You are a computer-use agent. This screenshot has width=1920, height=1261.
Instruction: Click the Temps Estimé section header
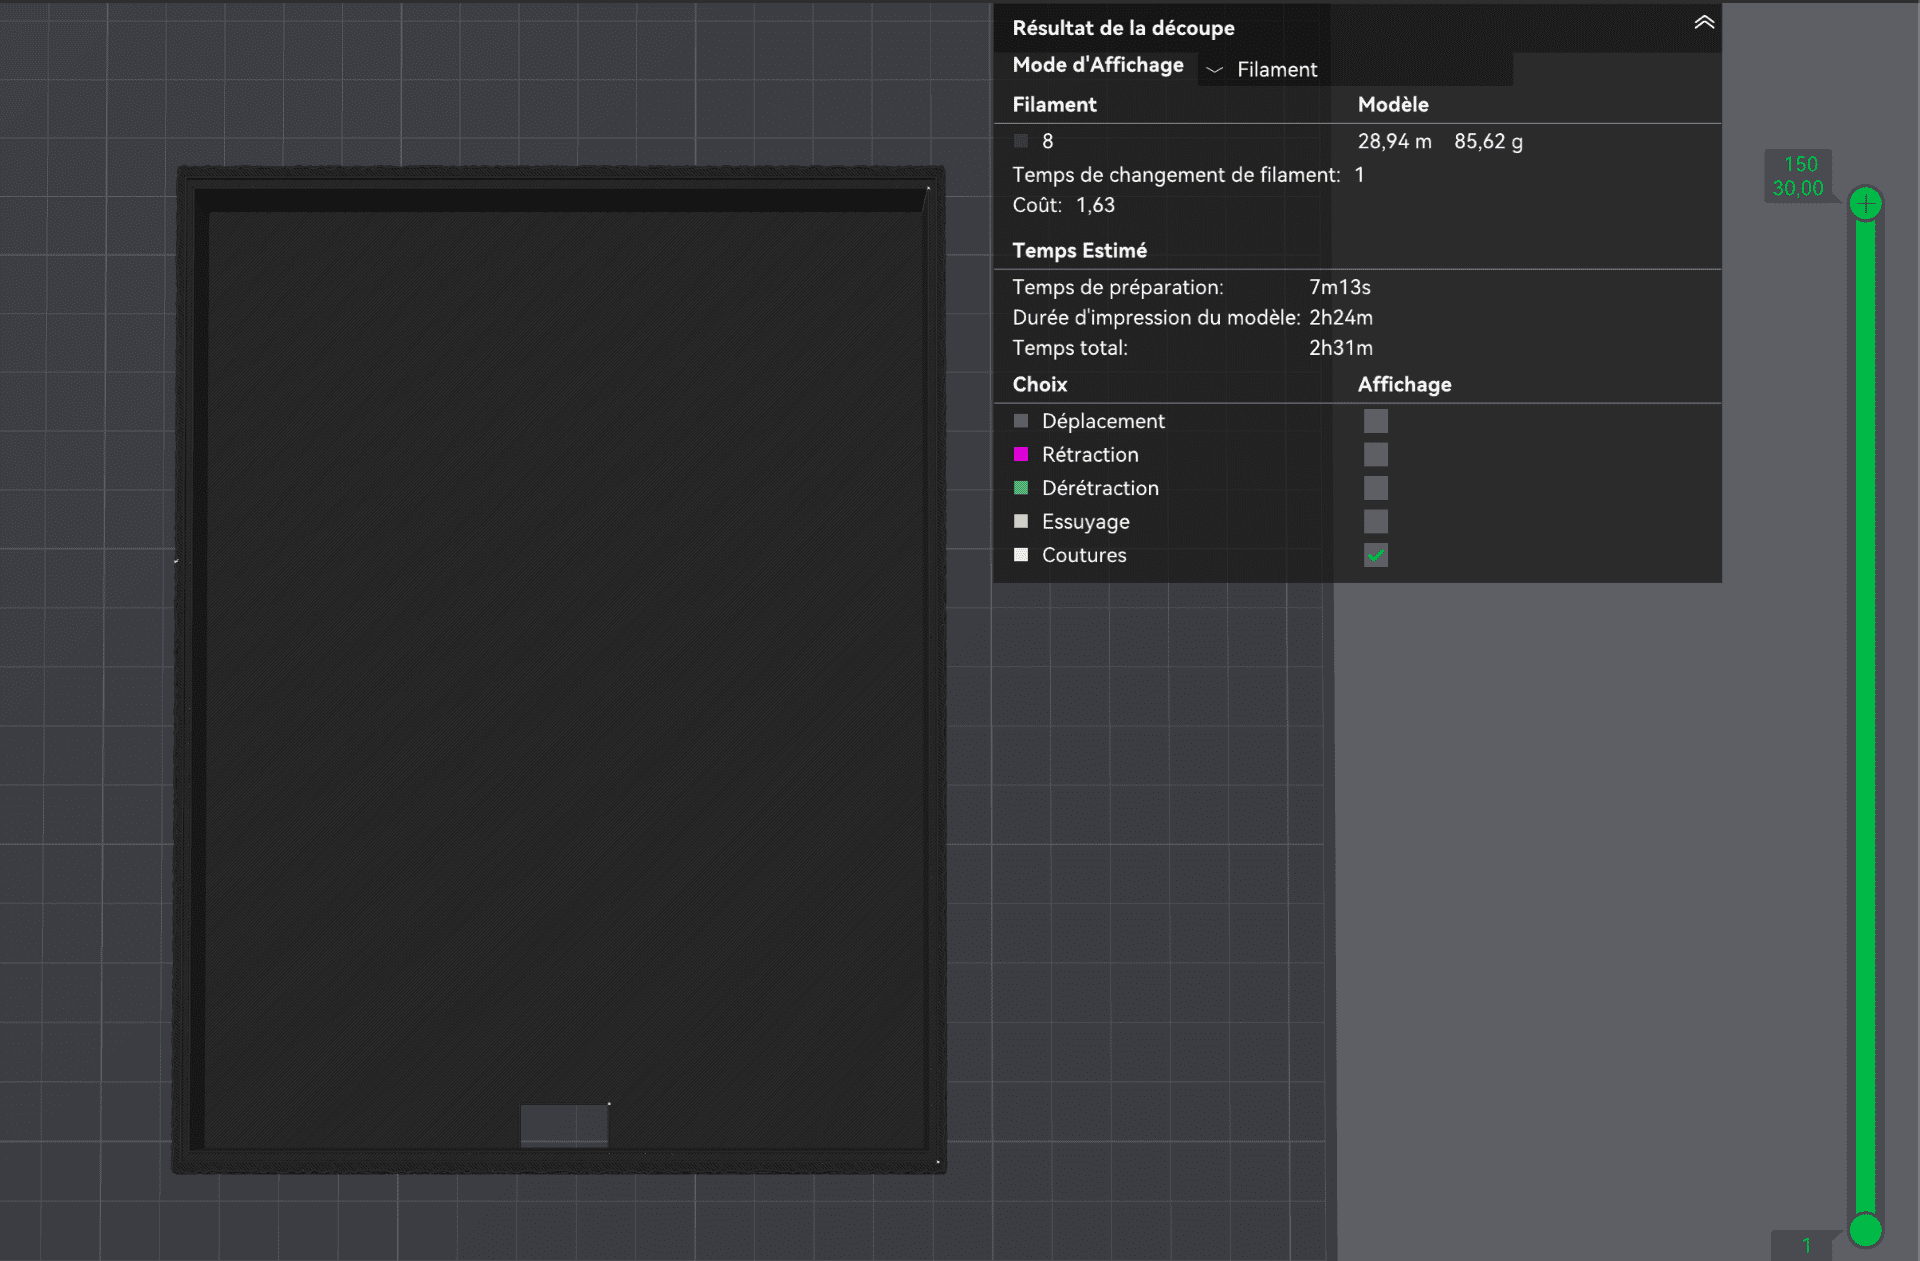tap(1079, 251)
